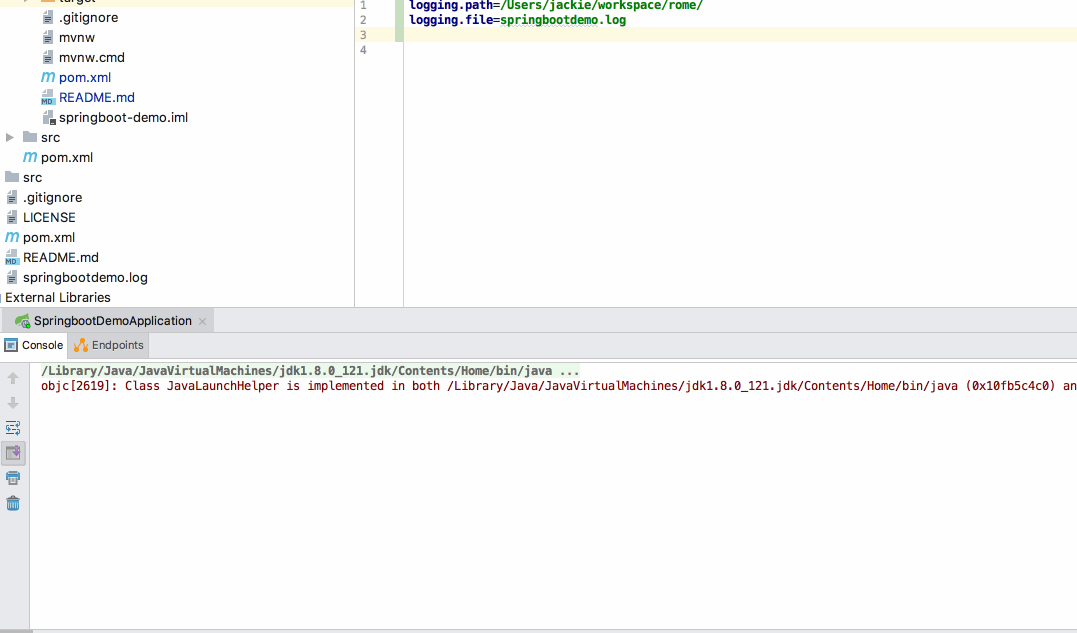The image size is (1077, 633).
Task: Click the folder icon of root src
Action: [12, 176]
